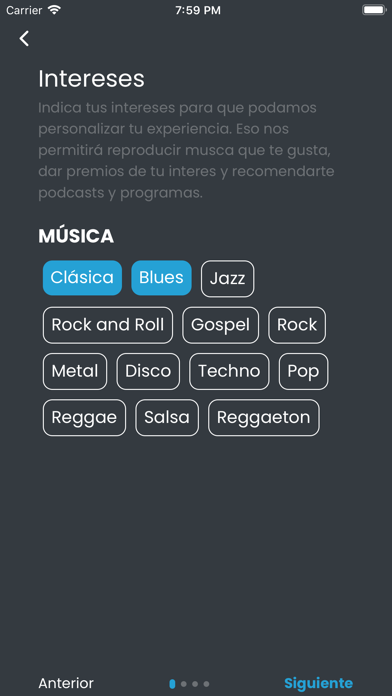Jump to the second page dot
The height and width of the screenshot is (696, 392).
coord(184,684)
